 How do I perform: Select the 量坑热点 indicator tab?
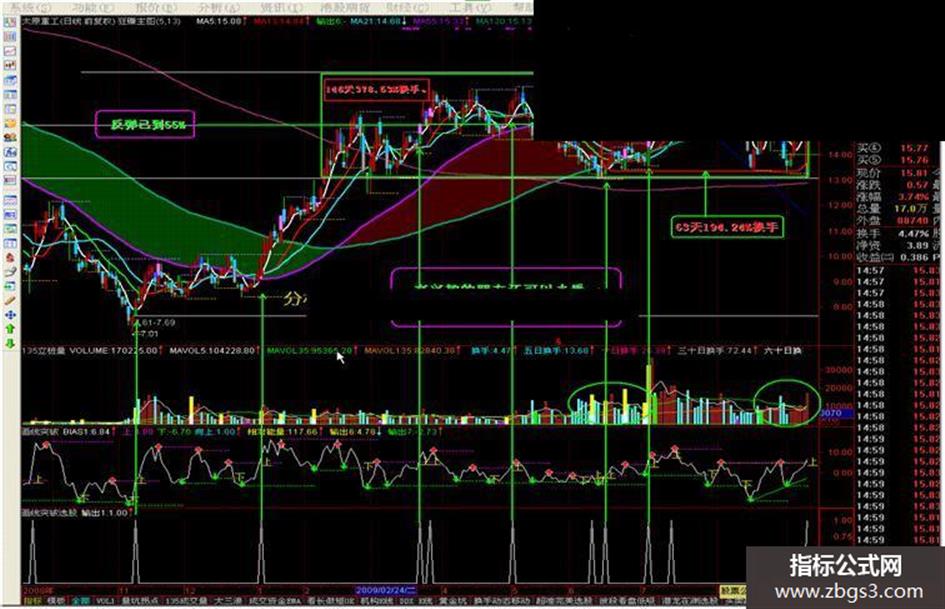coord(140,601)
